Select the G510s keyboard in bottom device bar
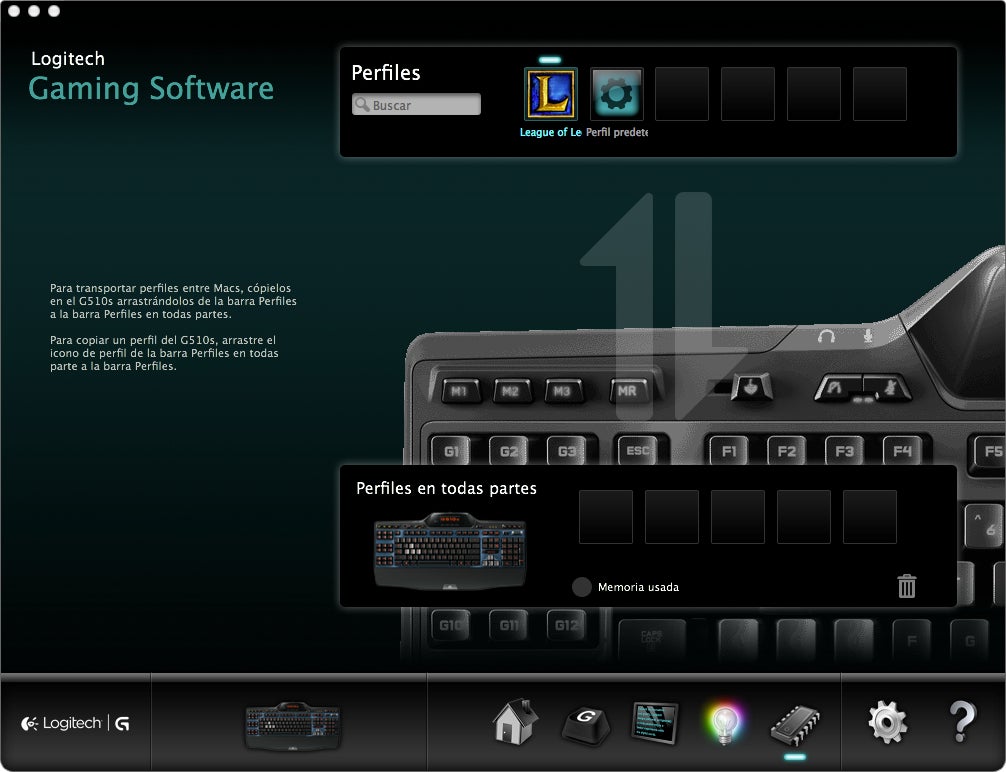The width and height of the screenshot is (1006, 772). coord(293,725)
